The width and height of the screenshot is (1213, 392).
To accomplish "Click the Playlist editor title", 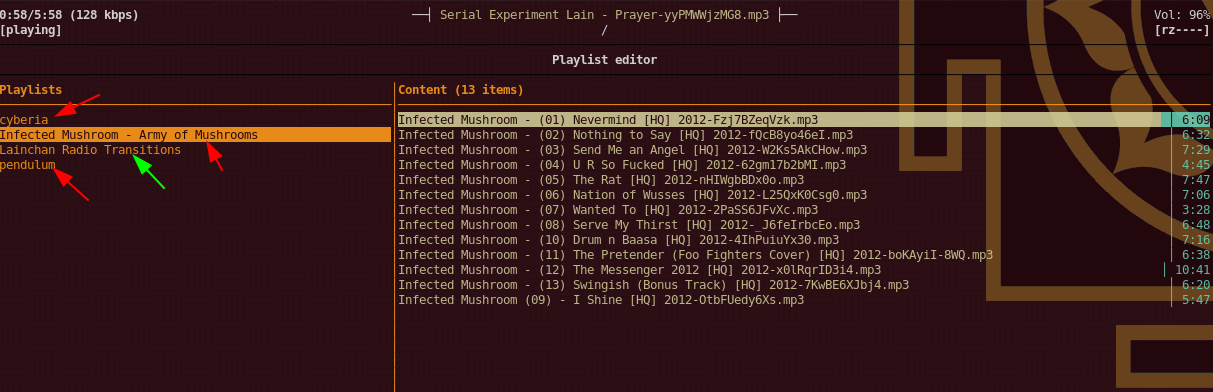I will (x=605, y=60).
